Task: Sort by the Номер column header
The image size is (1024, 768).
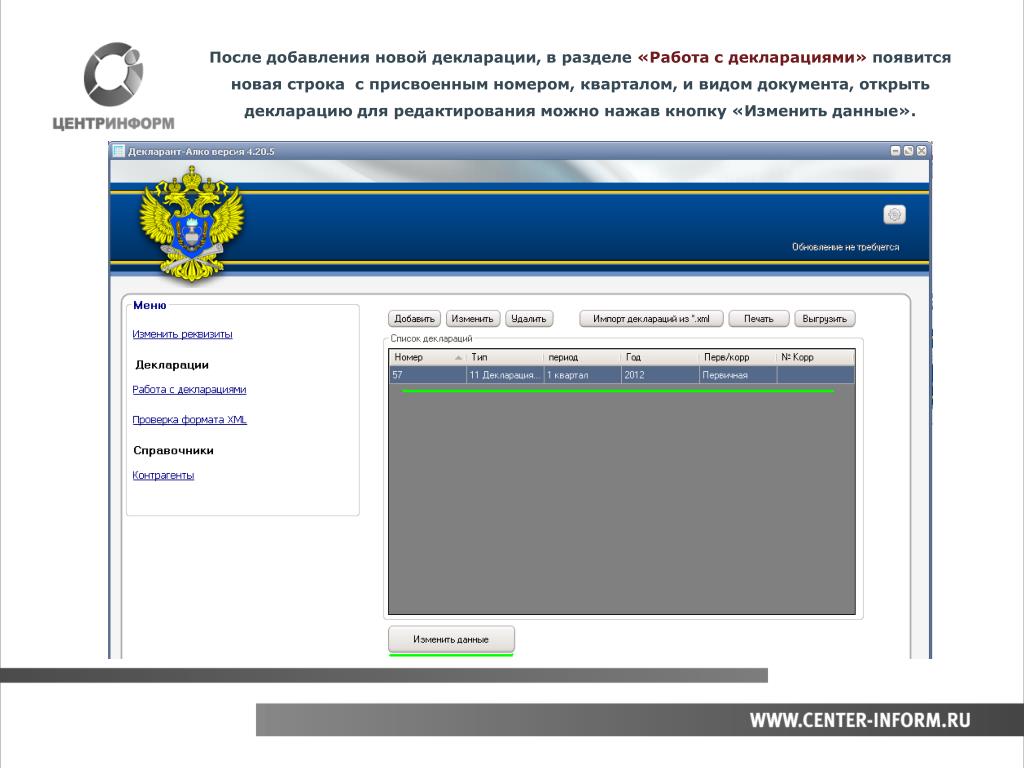Action: 428,357
